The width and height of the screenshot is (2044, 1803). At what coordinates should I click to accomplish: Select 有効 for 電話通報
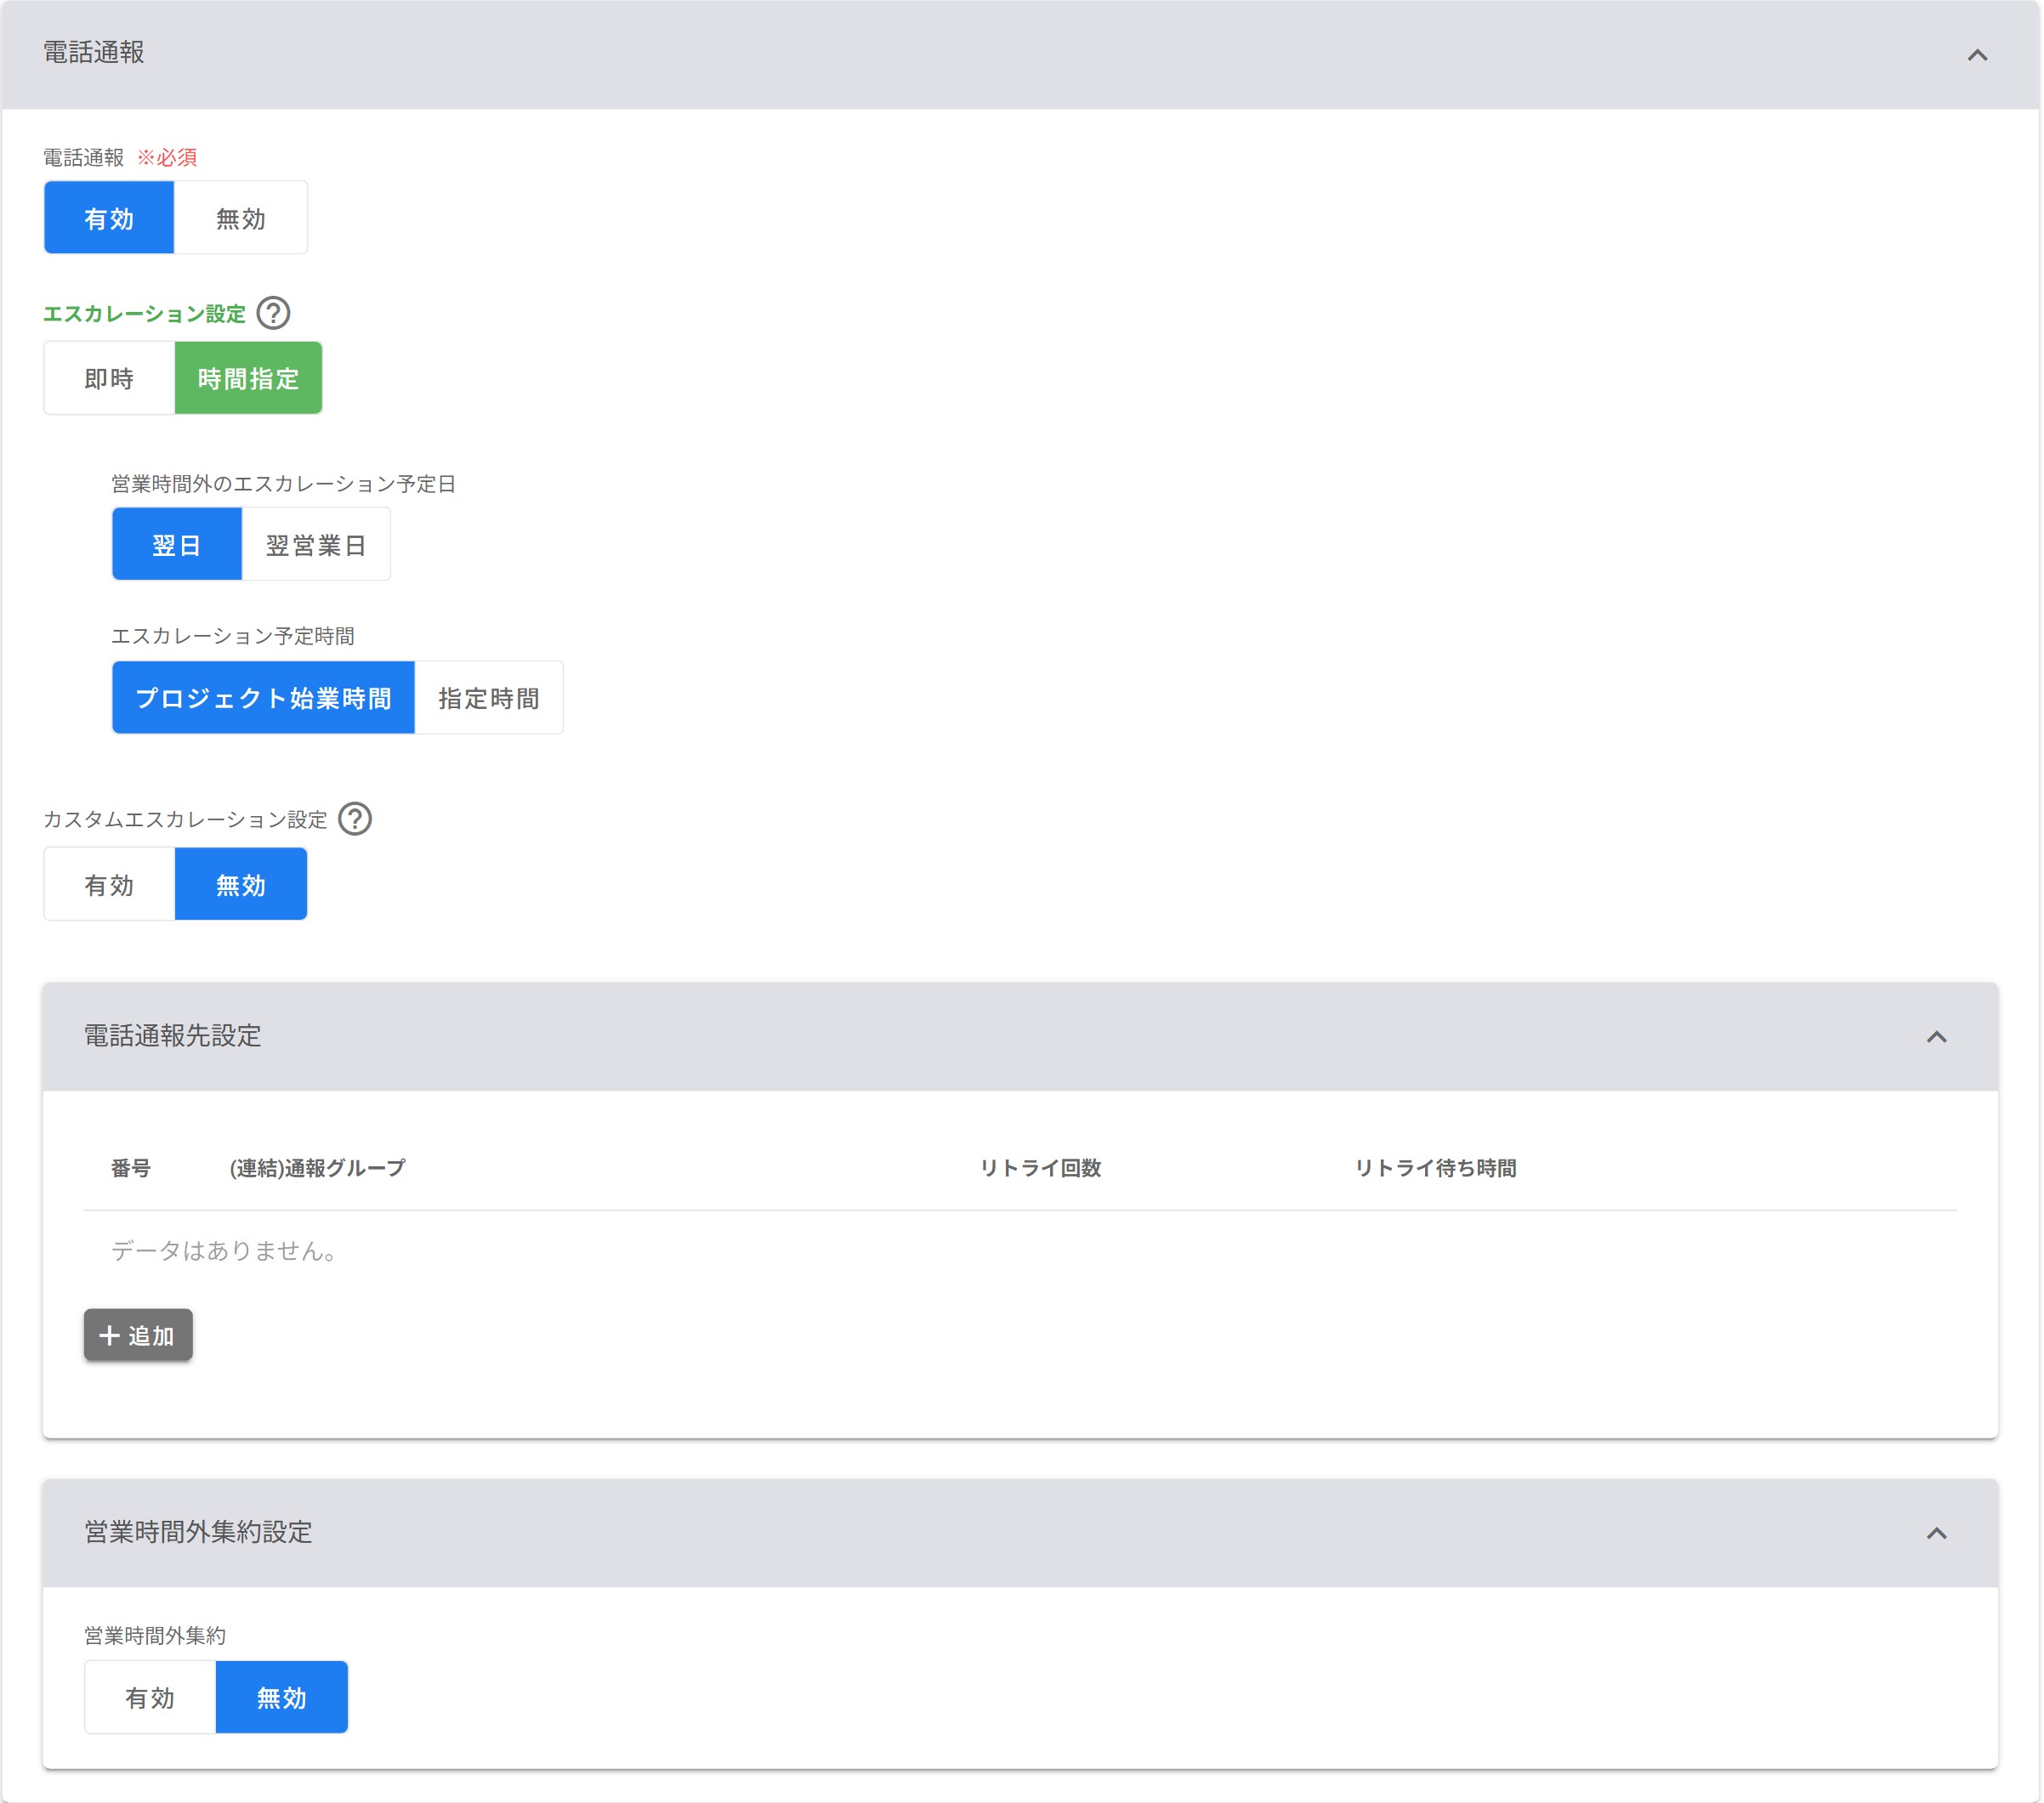[109, 218]
